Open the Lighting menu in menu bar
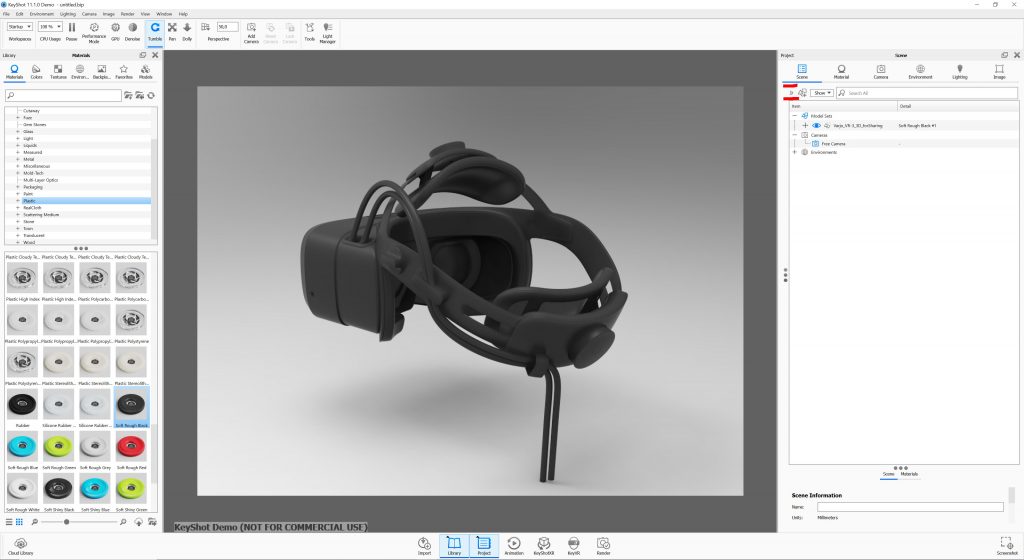Image resolution: width=1024 pixels, height=560 pixels. coord(68,13)
